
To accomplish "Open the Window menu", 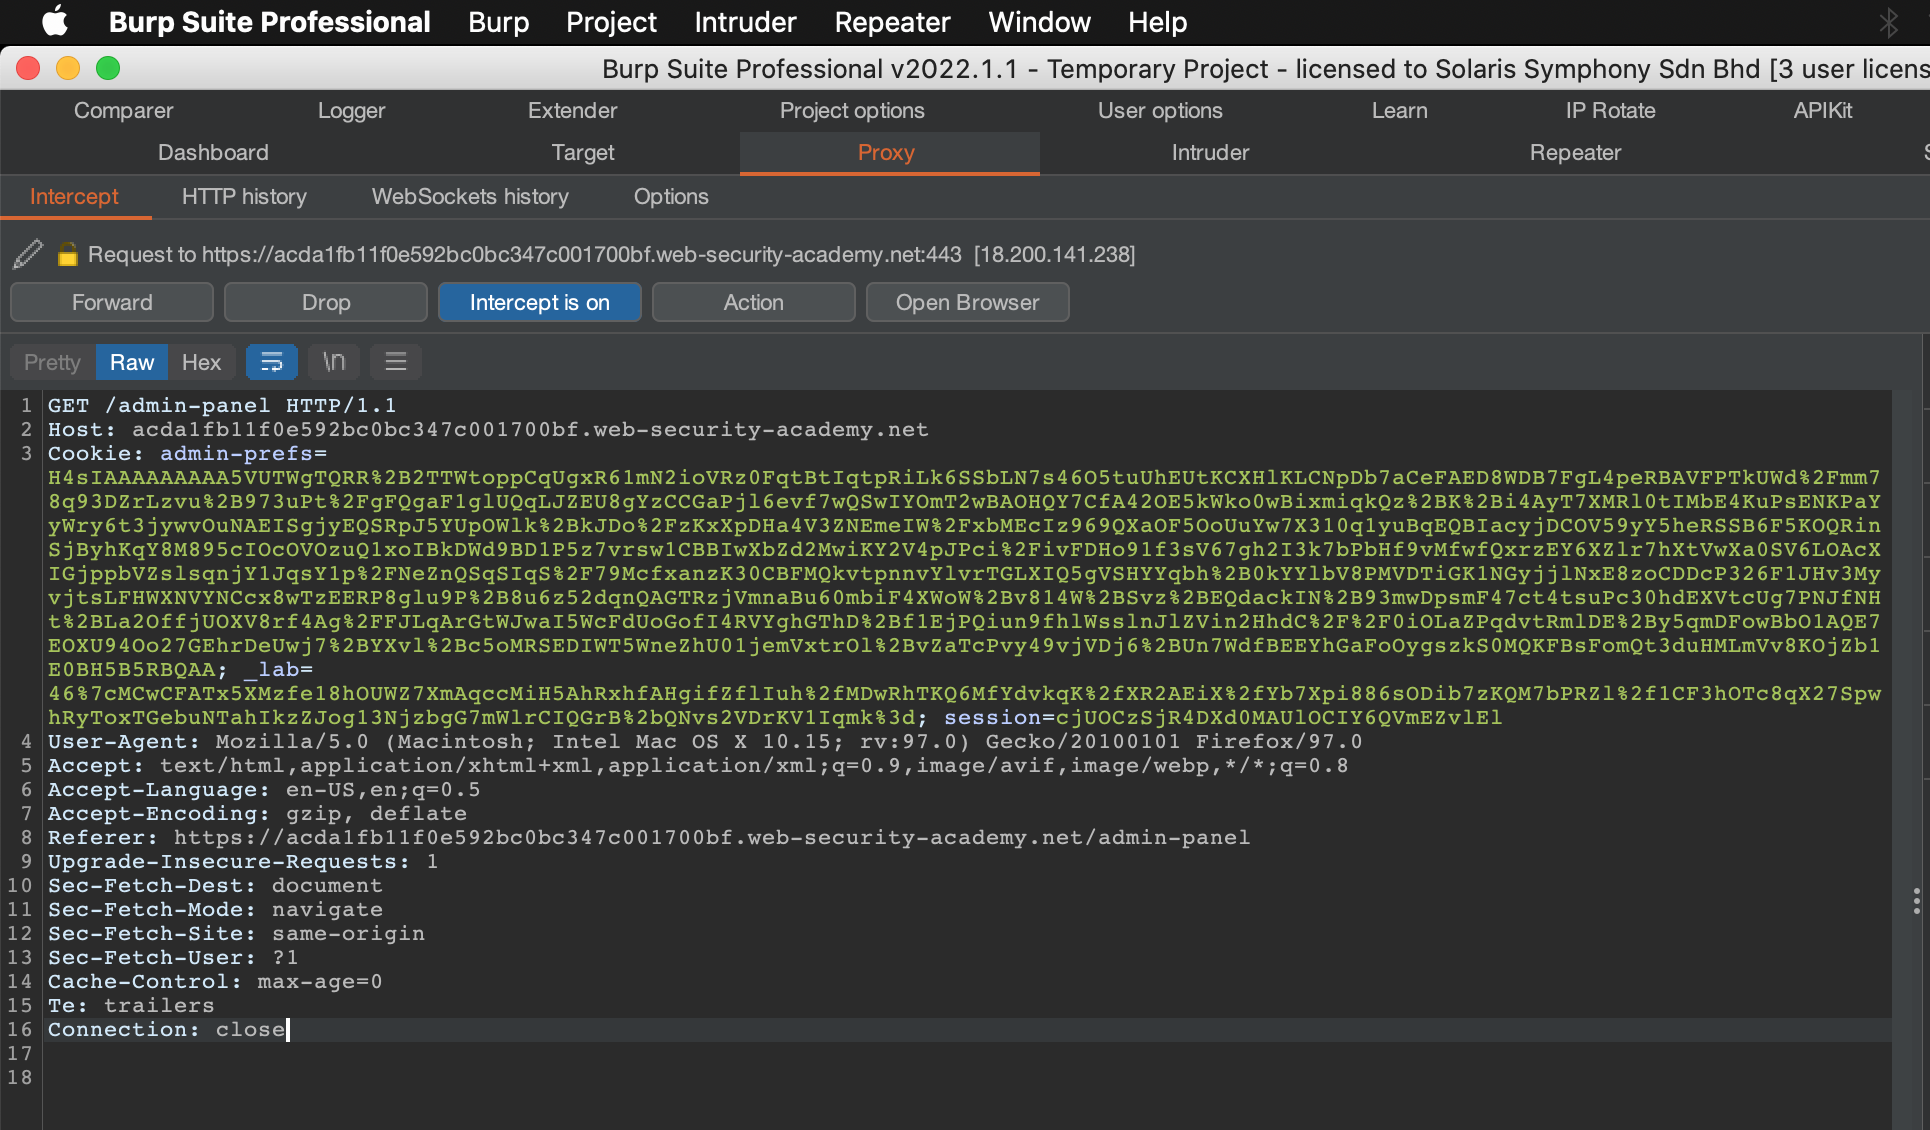I will (1039, 22).
